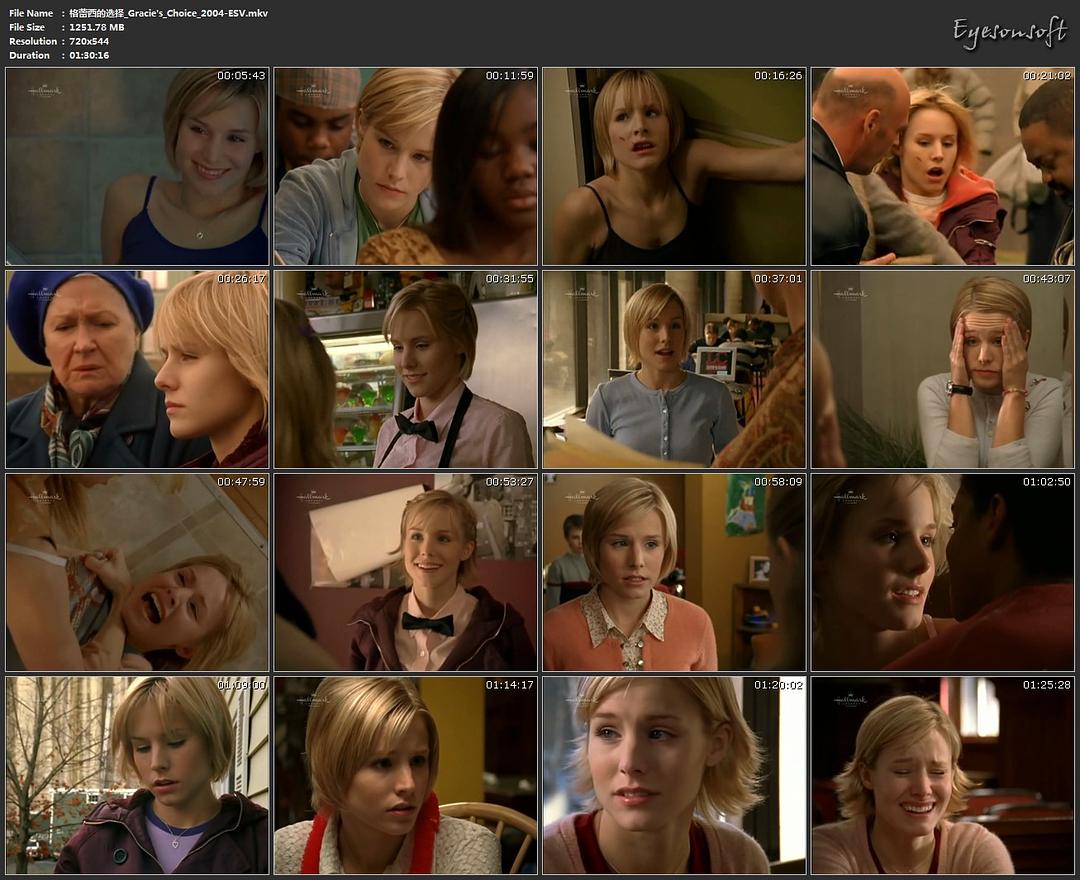This screenshot has width=1080, height=880.
Task: Click the last thumbnail stamped 01:25:28
Action: pyautogui.click(x=942, y=775)
